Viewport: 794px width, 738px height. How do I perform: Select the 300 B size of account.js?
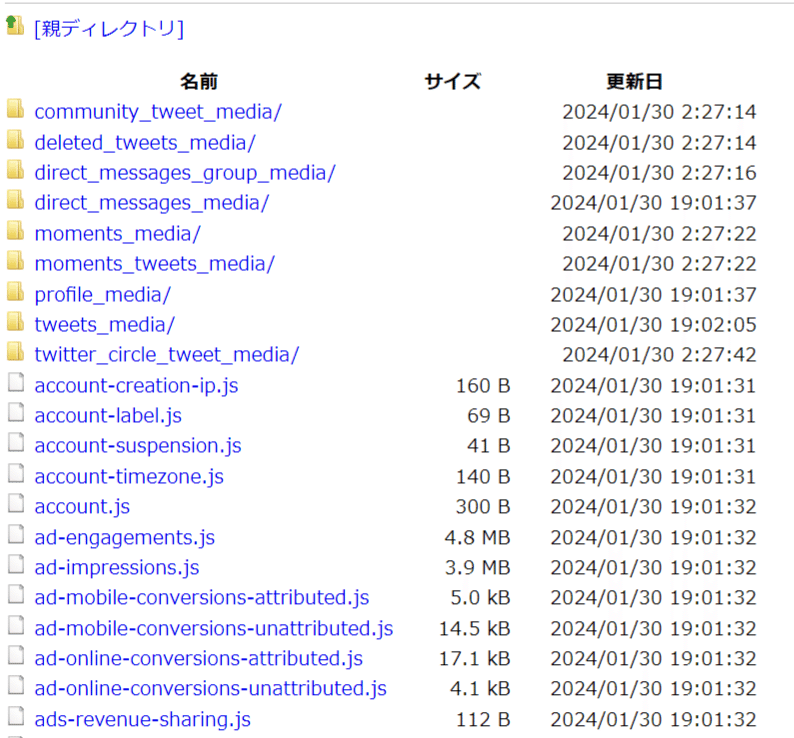pyautogui.click(x=483, y=507)
